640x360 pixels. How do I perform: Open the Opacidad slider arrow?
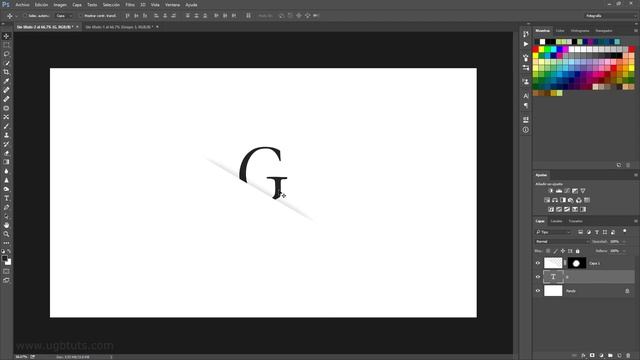625,242
